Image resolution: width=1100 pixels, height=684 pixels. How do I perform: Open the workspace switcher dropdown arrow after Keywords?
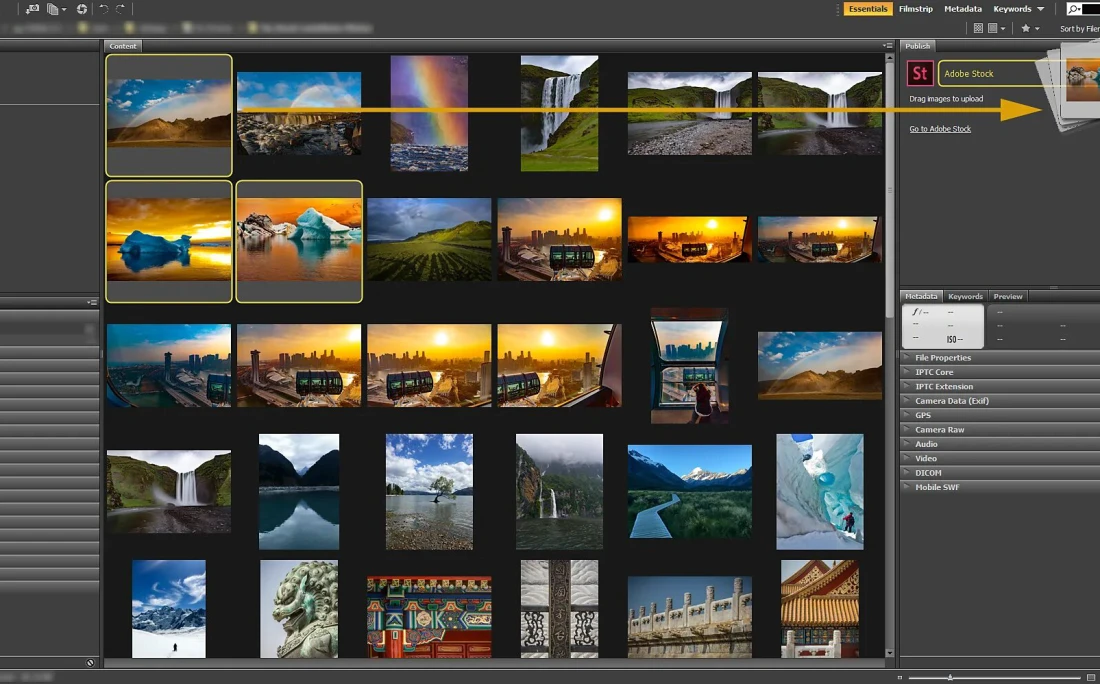click(1041, 9)
